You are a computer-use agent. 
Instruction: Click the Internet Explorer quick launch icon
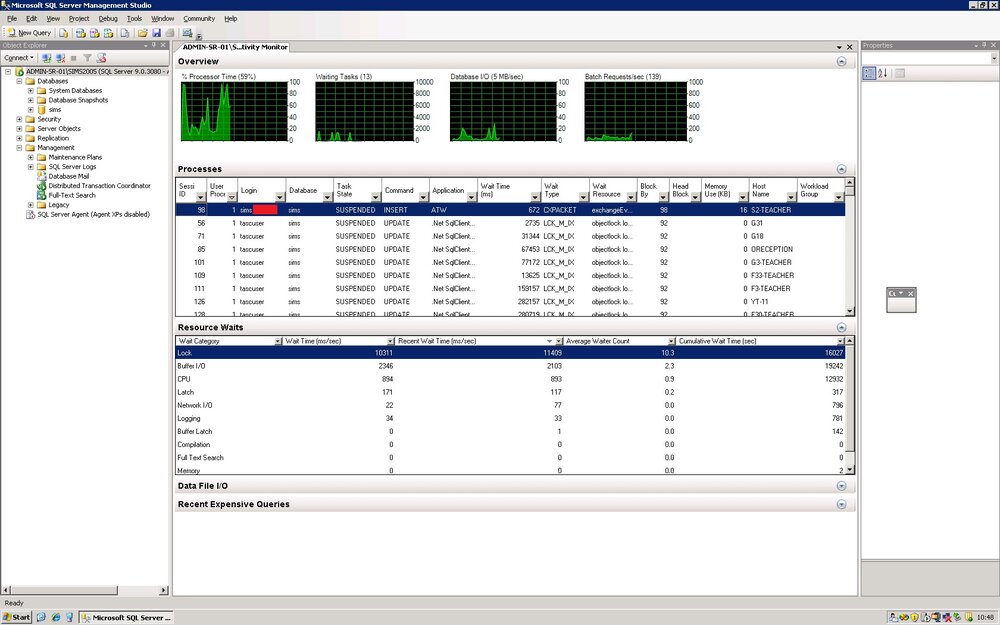(55, 617)
